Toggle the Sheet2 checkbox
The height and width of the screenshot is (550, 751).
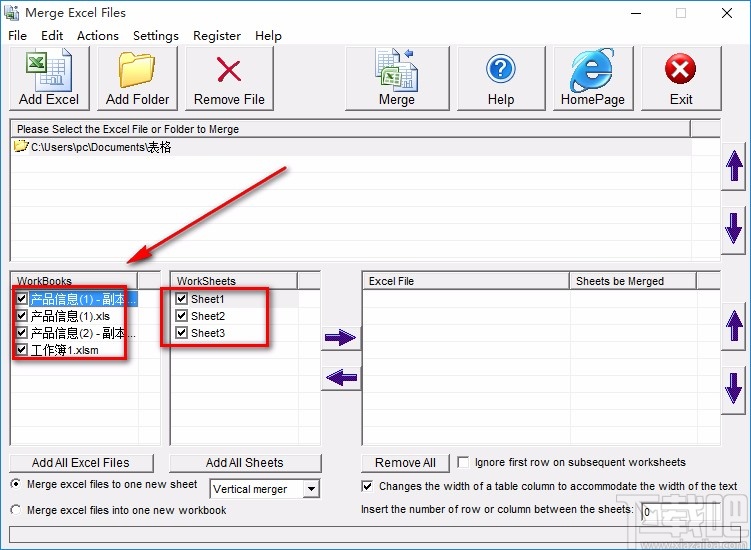tap(181, 316)
